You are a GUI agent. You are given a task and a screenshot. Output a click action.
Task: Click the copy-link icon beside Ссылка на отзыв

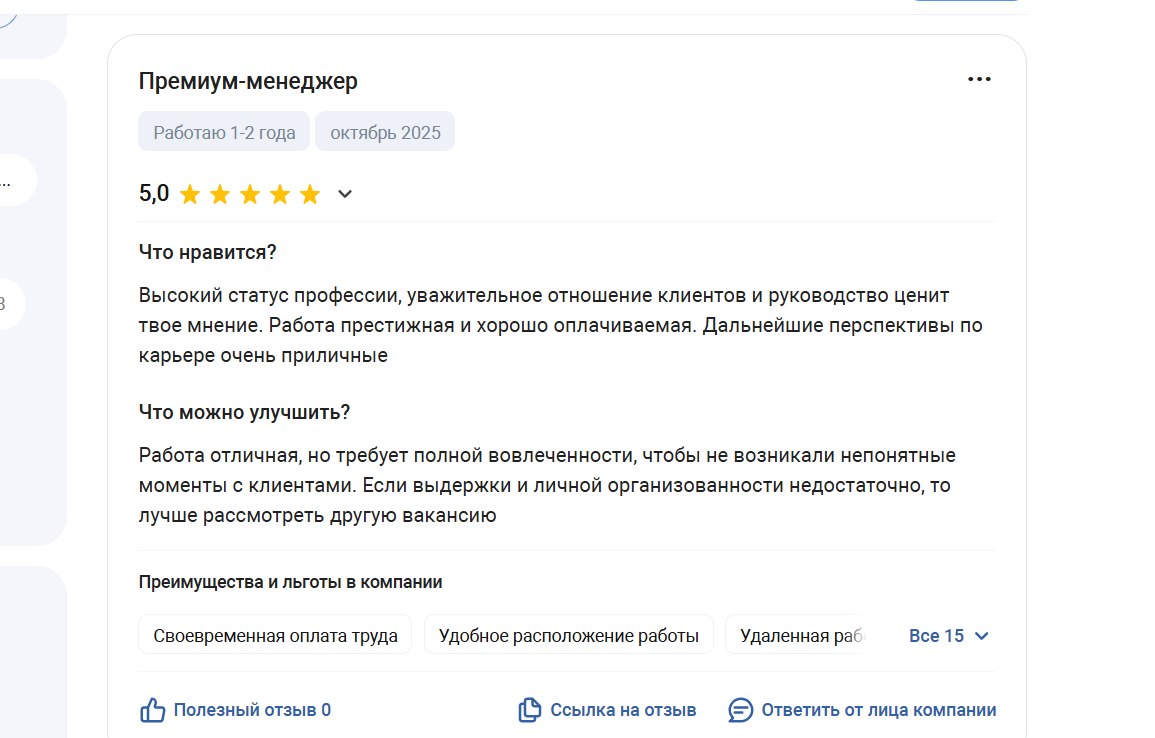(530, 710)
